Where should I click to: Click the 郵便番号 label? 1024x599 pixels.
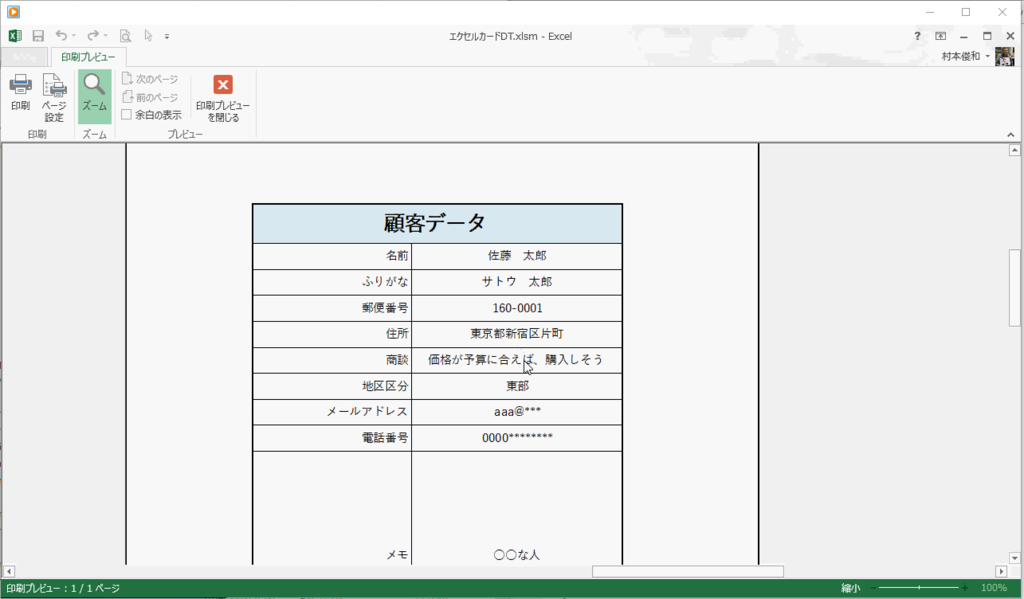385,308
